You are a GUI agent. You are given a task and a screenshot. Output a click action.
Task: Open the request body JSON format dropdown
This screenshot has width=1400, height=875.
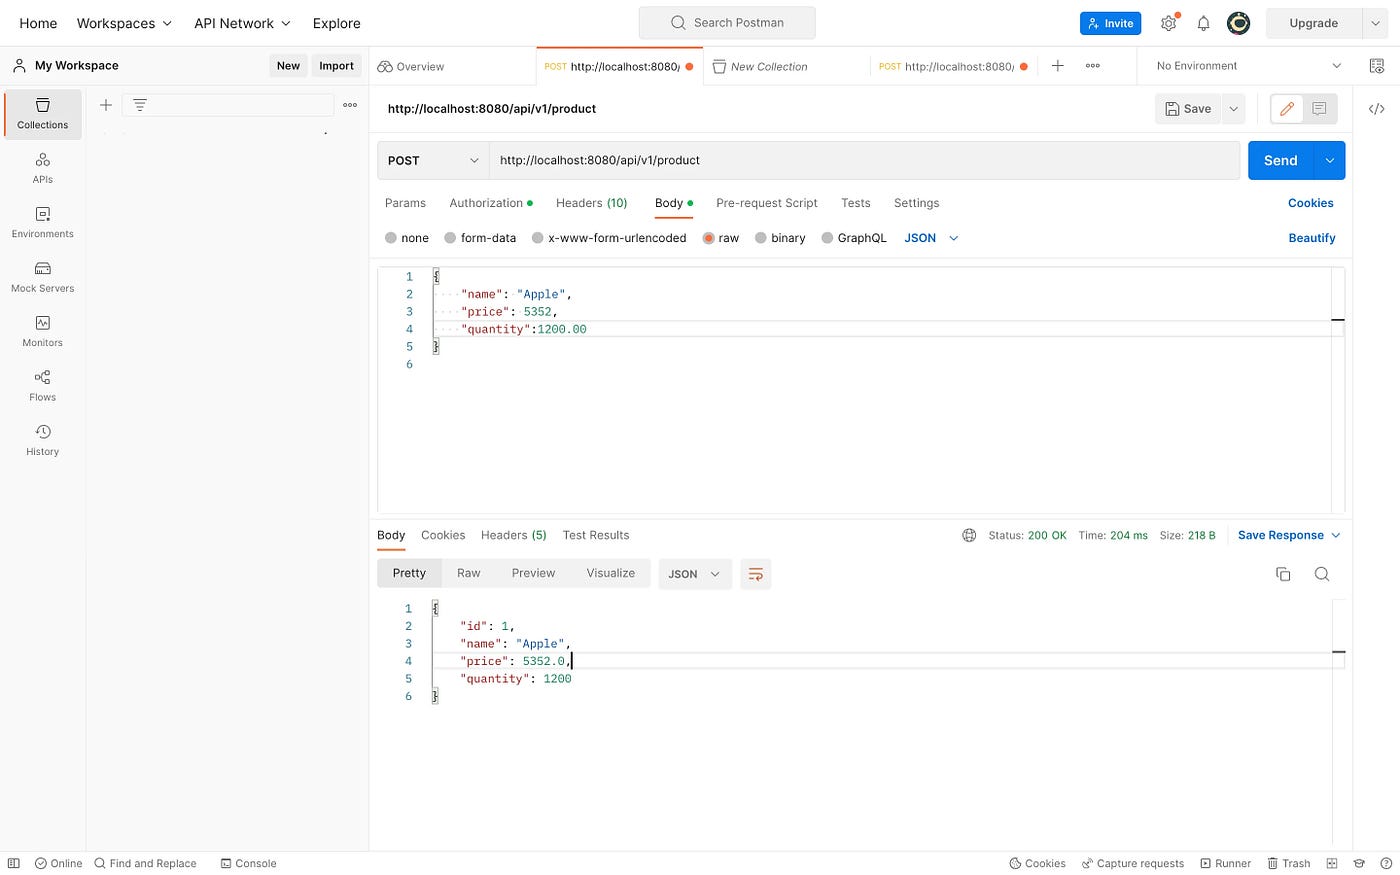point(931,238)
